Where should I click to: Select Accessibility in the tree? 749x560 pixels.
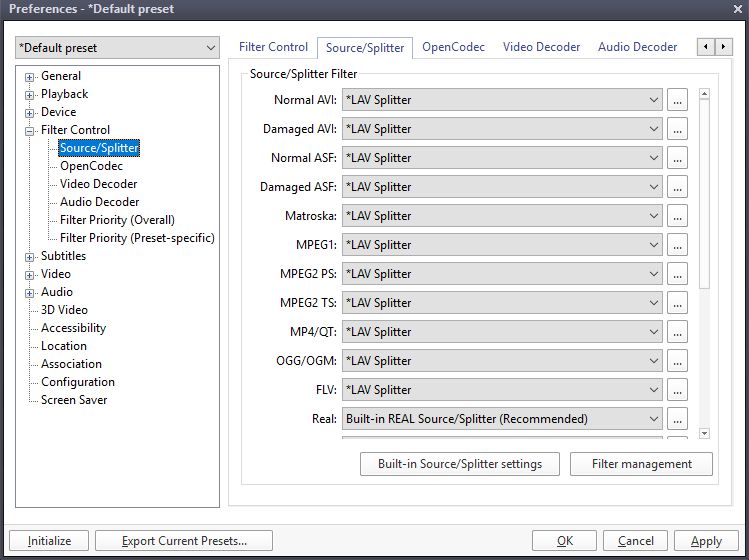click(x=74, y=328)
